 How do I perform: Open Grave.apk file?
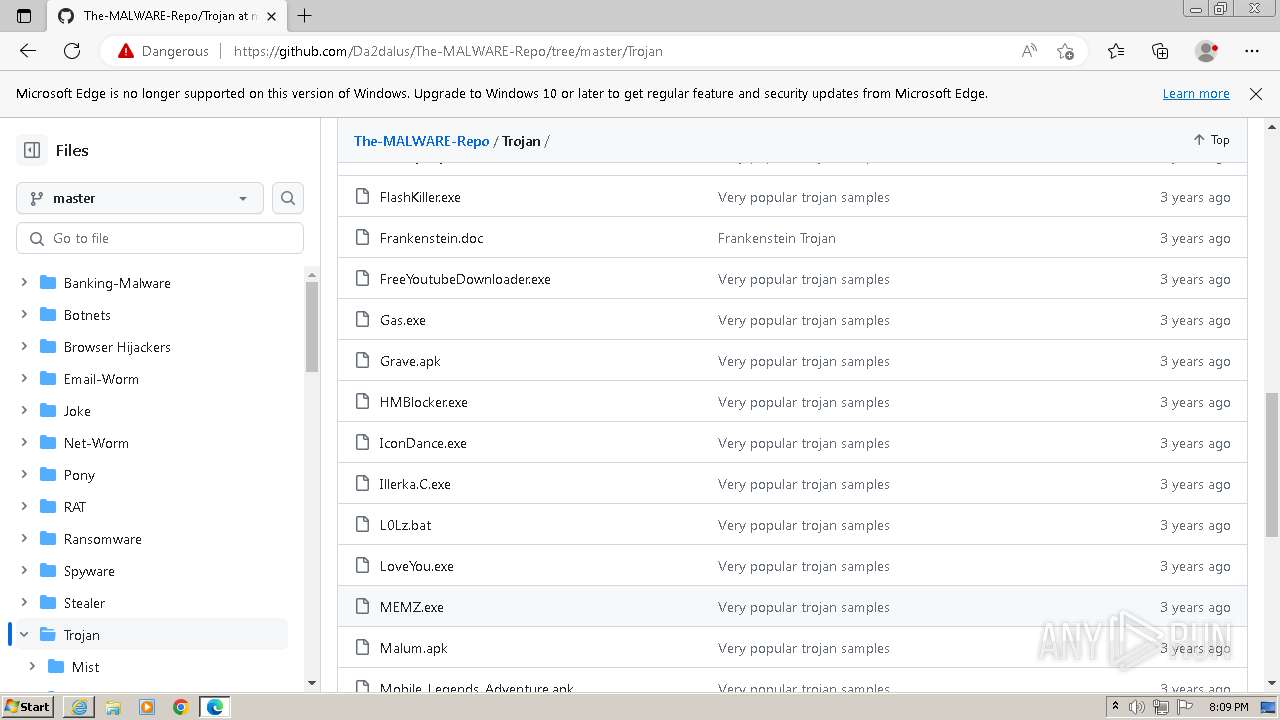click(x=410, y=361)
